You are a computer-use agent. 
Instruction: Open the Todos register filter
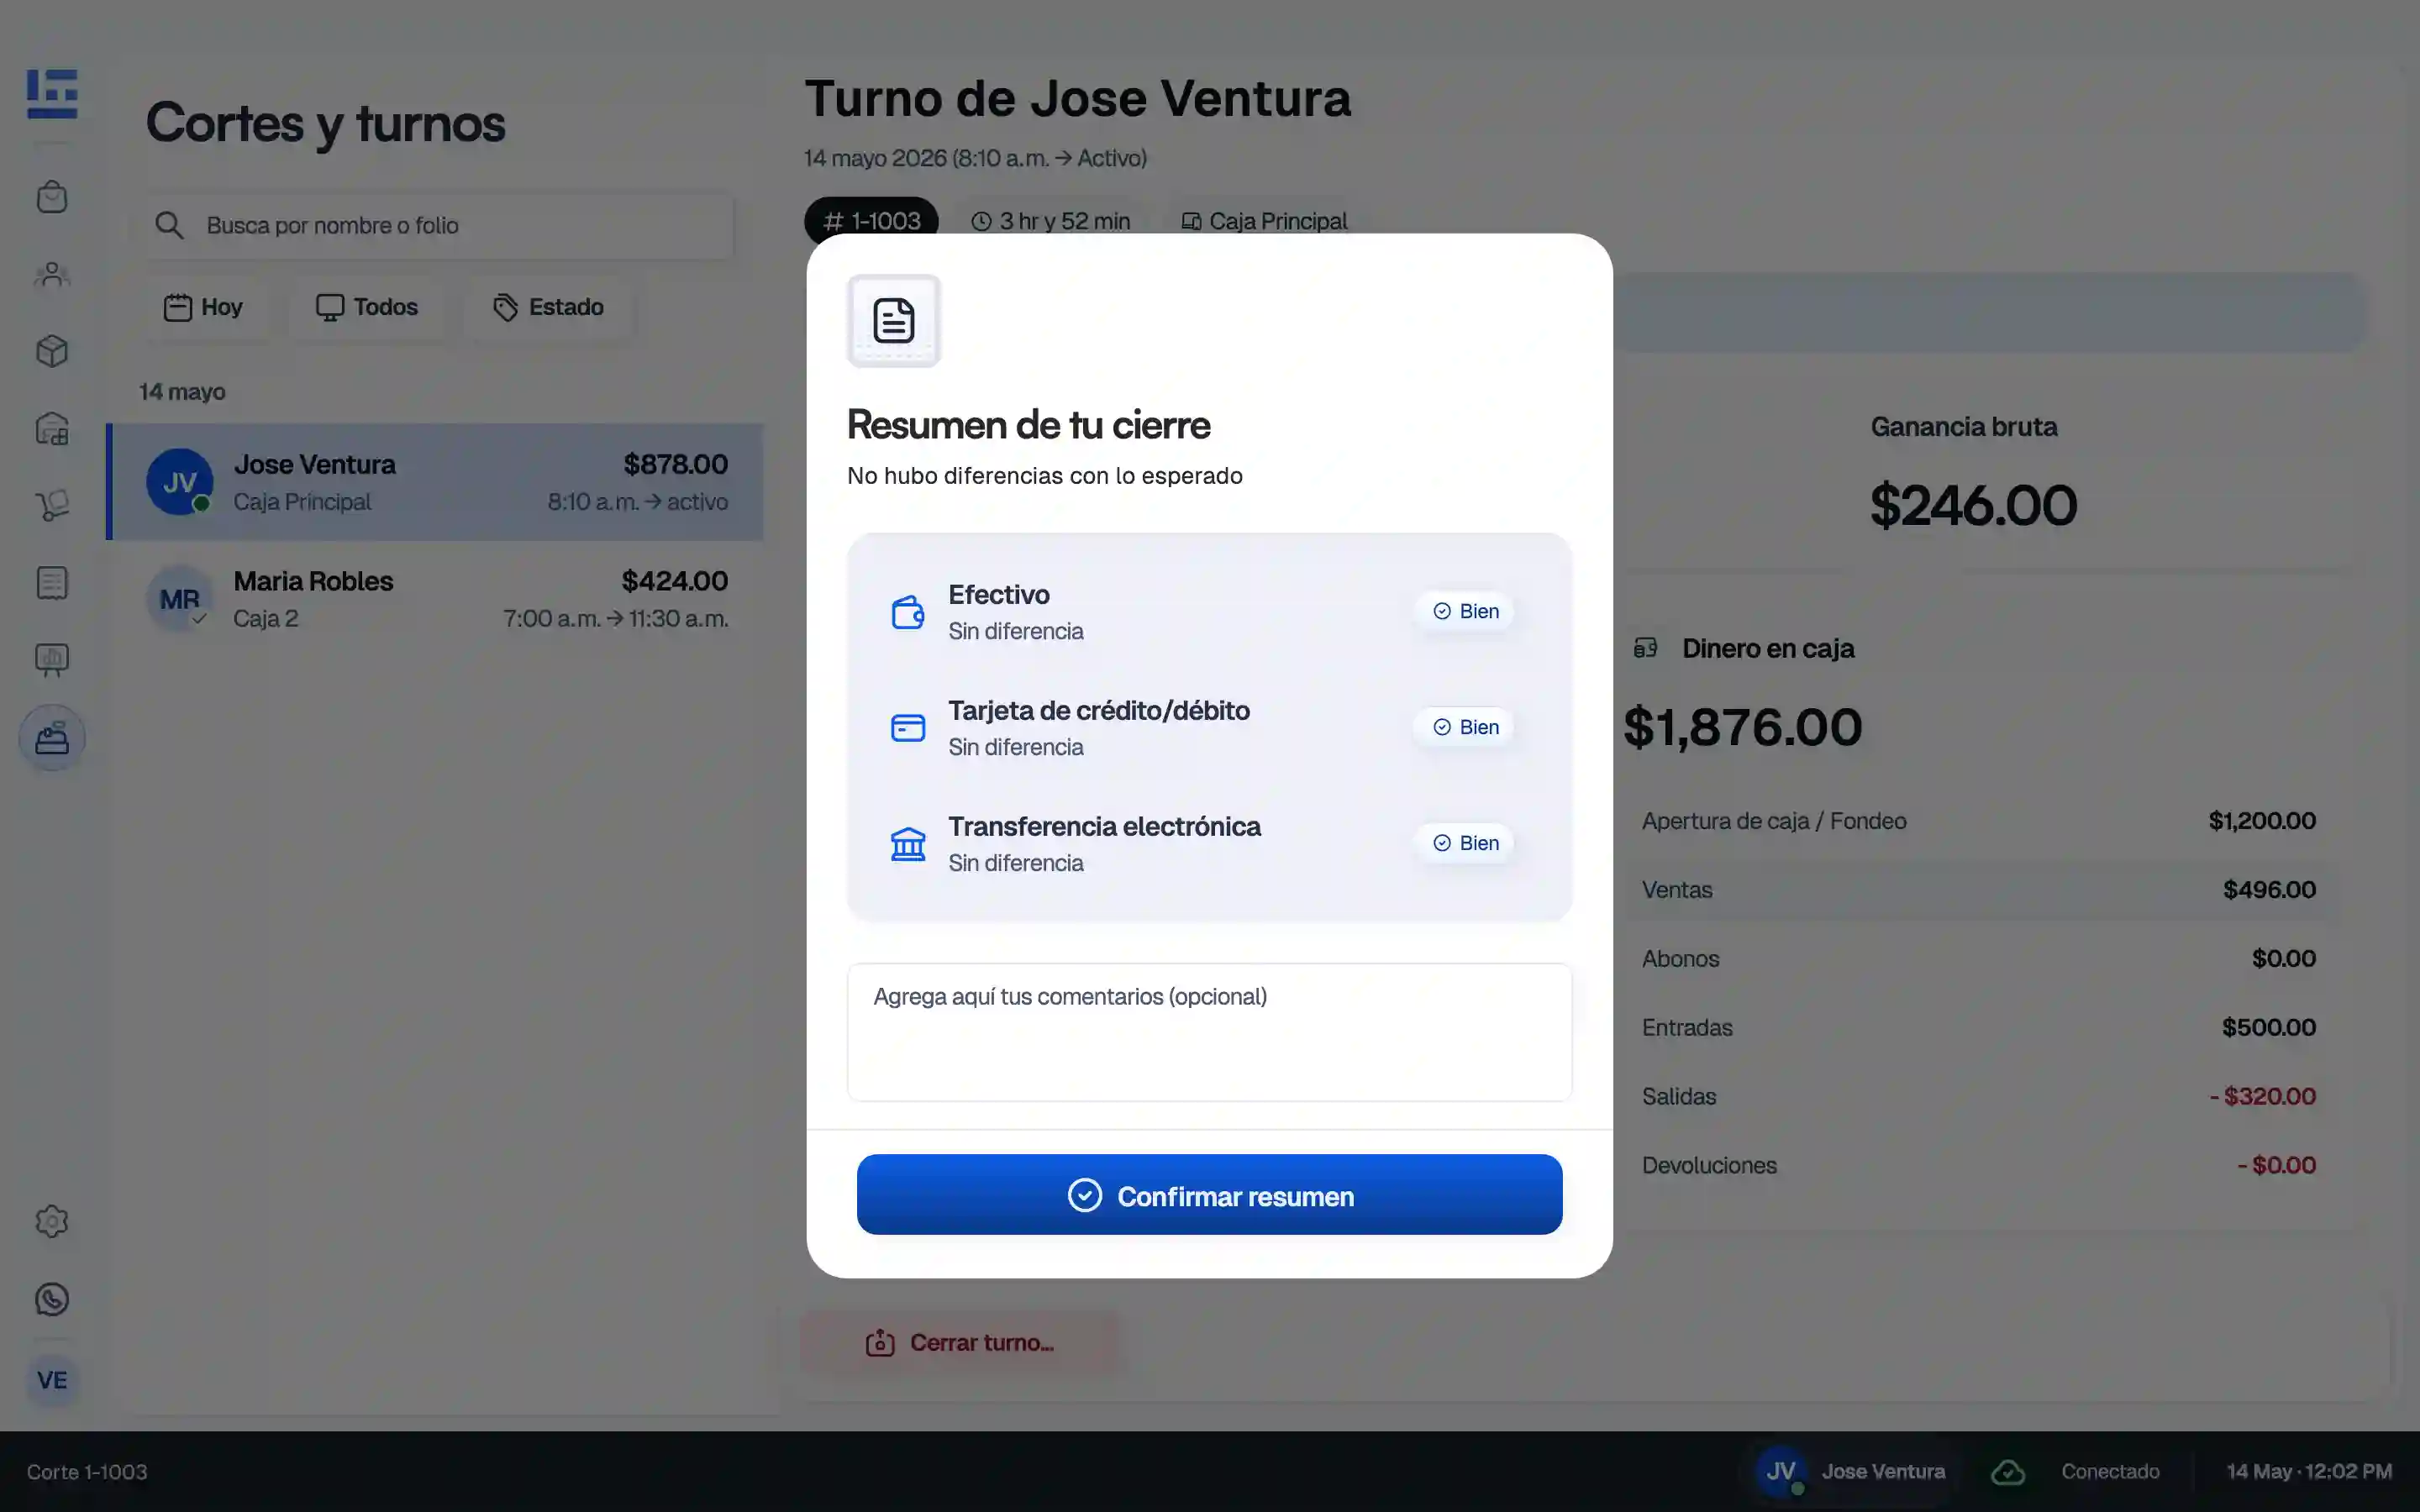[x=367, y=307]
